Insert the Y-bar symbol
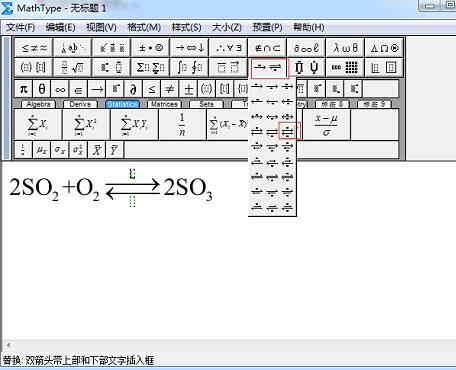This screenshot has width=456, height=370. pyautogui.click(x=115, y=150)
